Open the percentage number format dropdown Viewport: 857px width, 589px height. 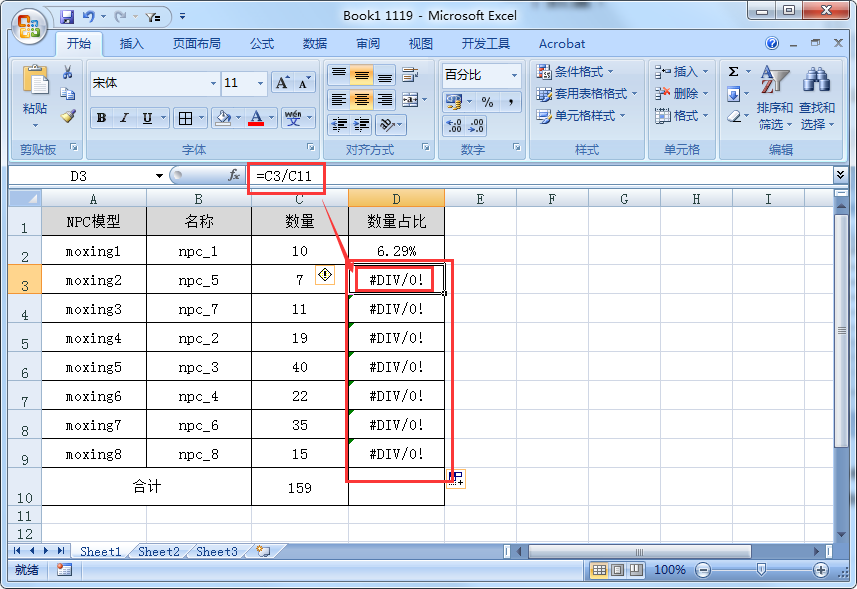(514, 75)
